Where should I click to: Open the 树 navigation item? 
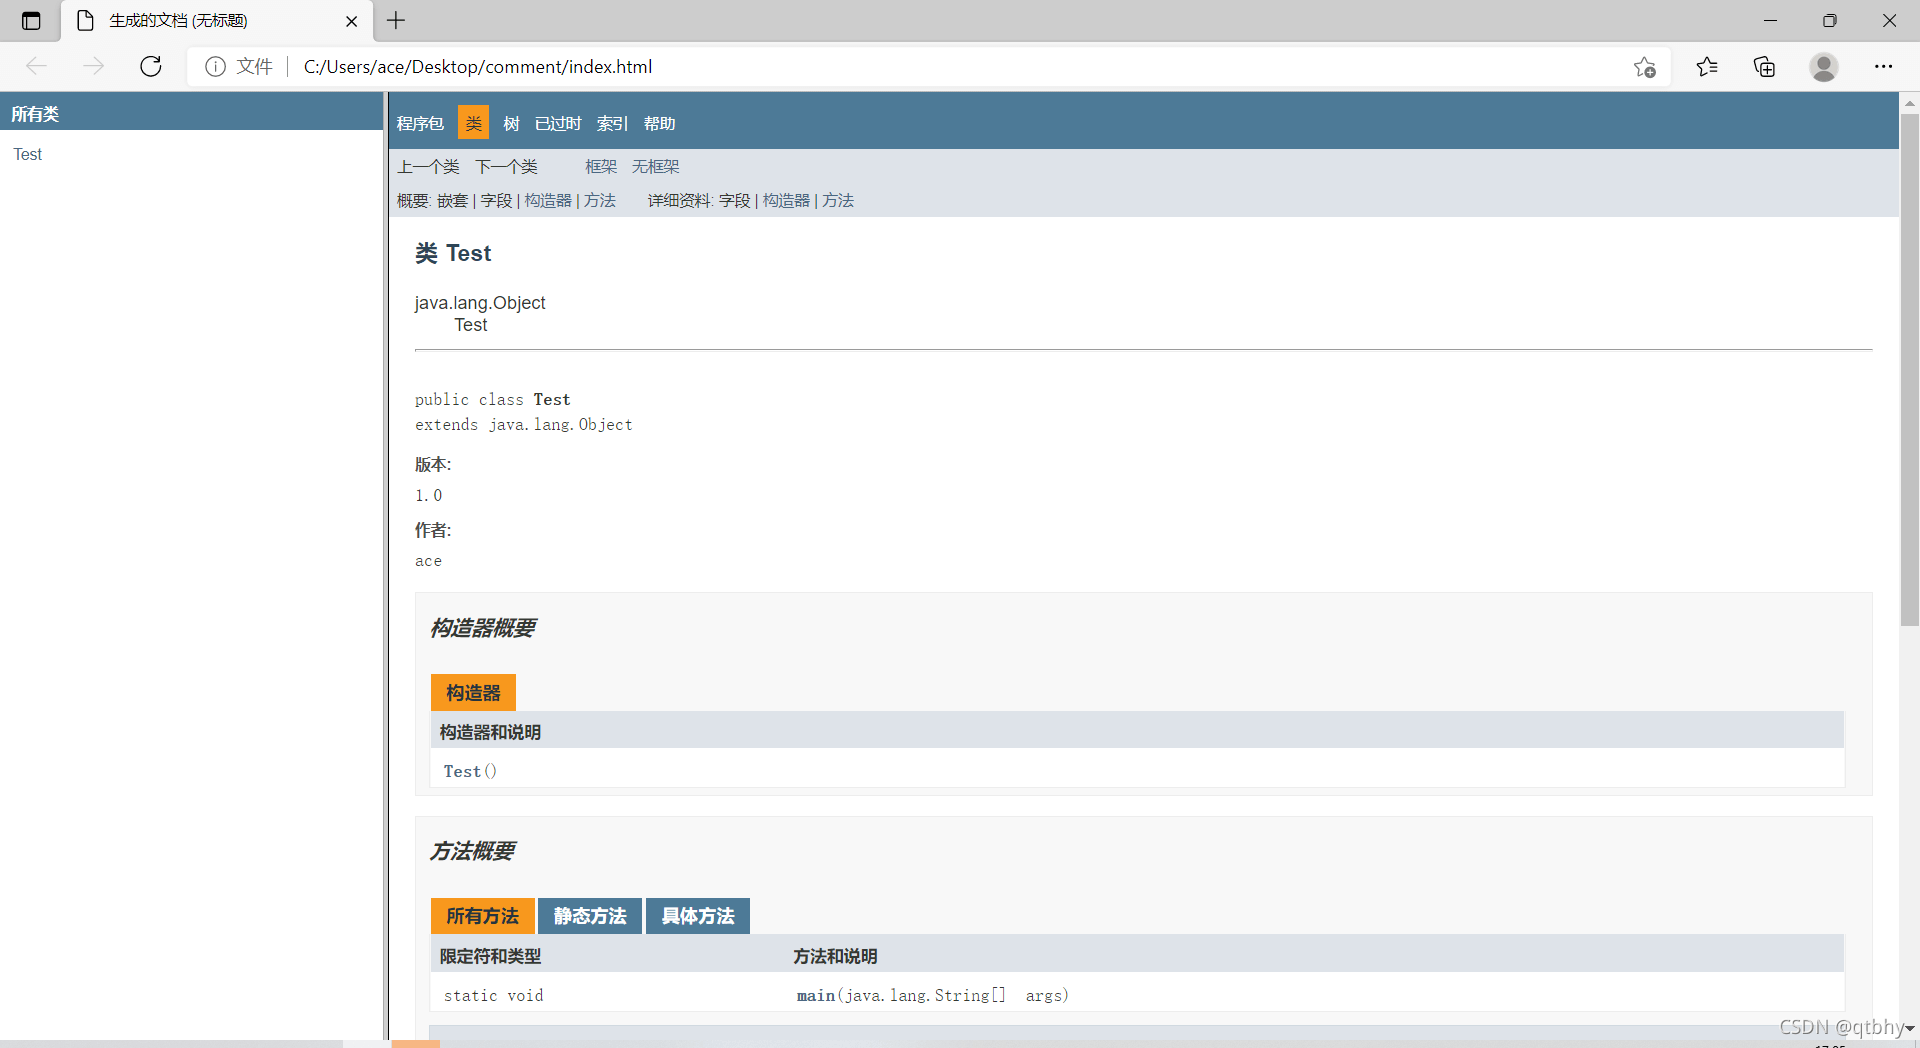click(511, 123)
